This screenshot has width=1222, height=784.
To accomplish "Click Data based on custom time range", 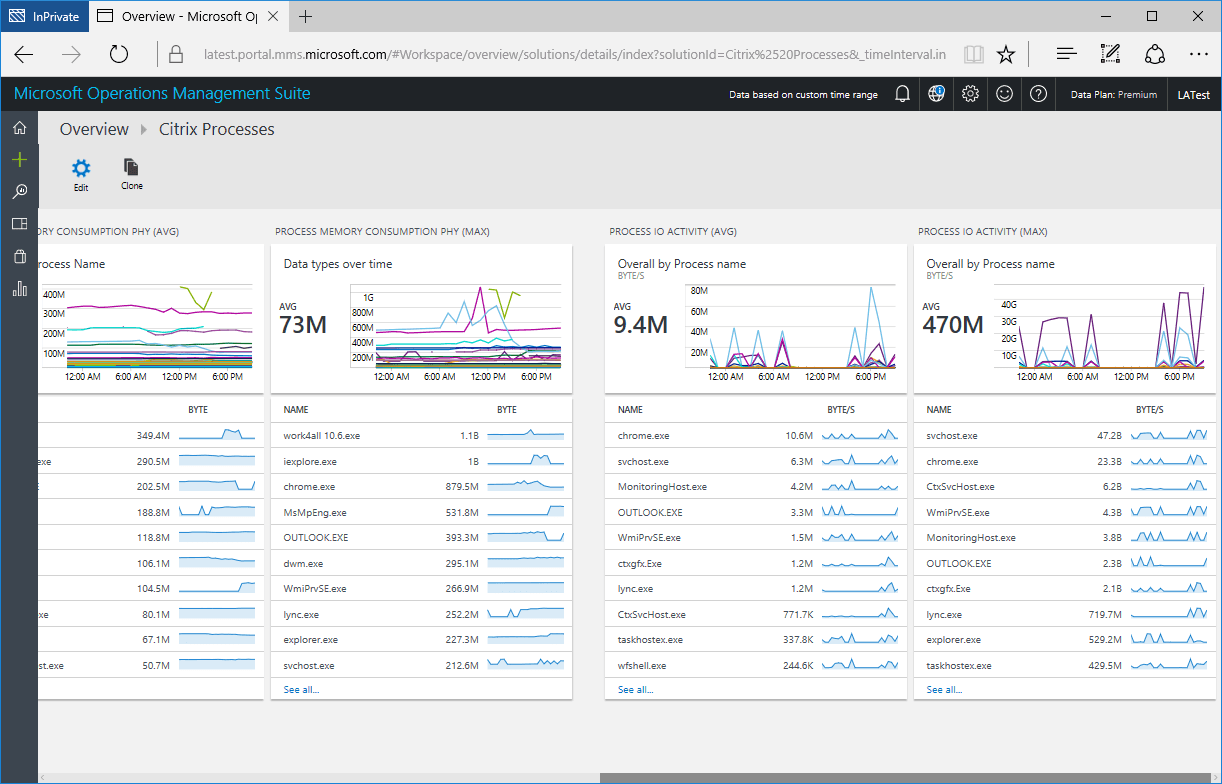I will [x=803, y=95].
